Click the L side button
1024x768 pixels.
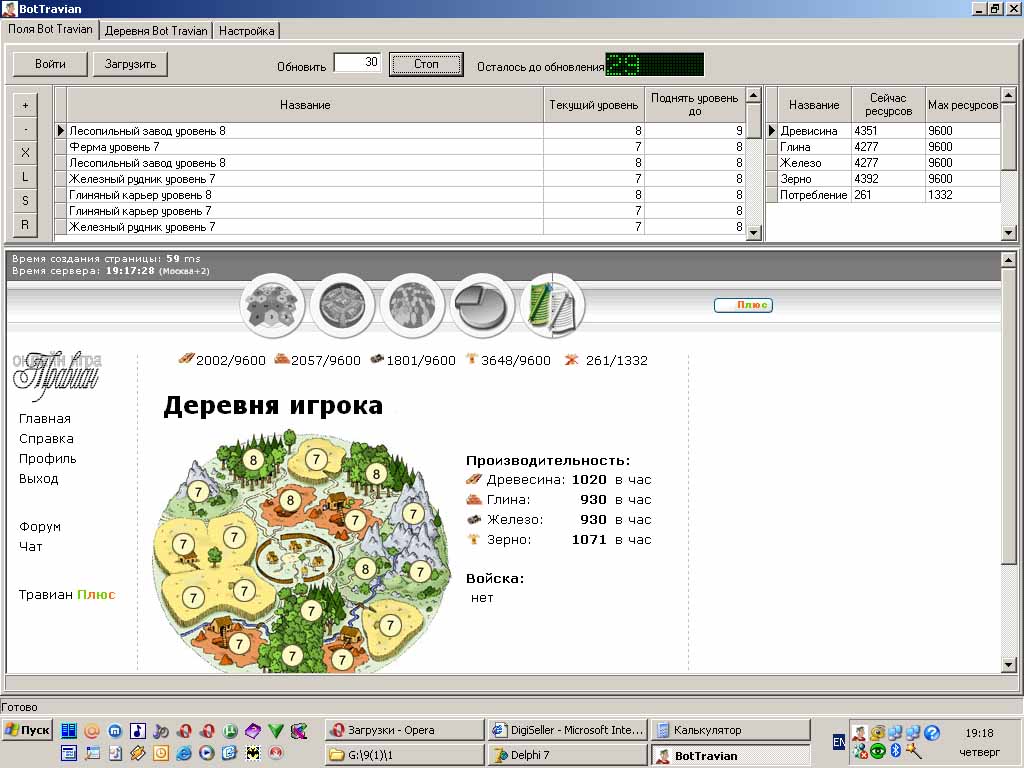tap(25, 177)
